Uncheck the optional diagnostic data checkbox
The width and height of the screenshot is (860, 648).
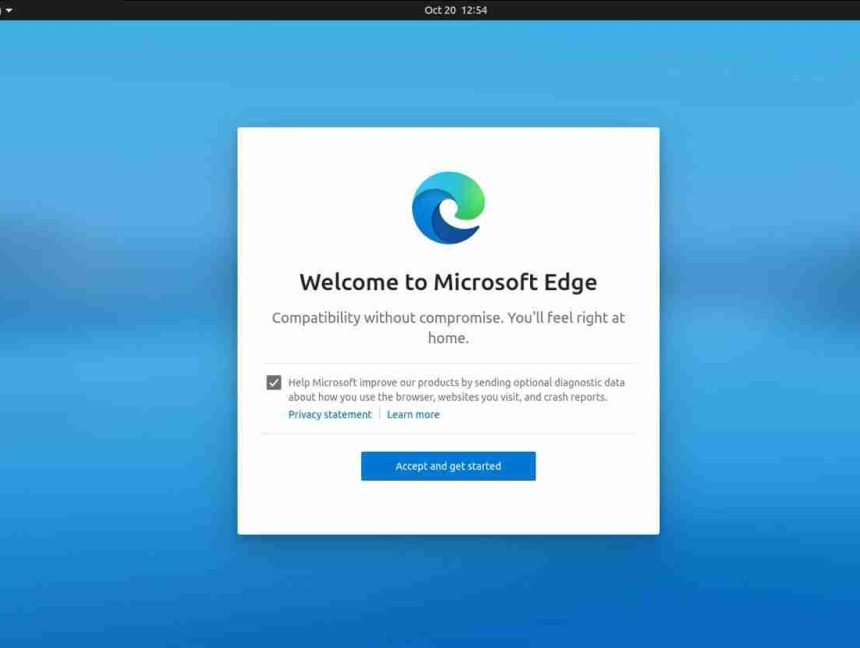pyautogui.click(x=274, y=382)
